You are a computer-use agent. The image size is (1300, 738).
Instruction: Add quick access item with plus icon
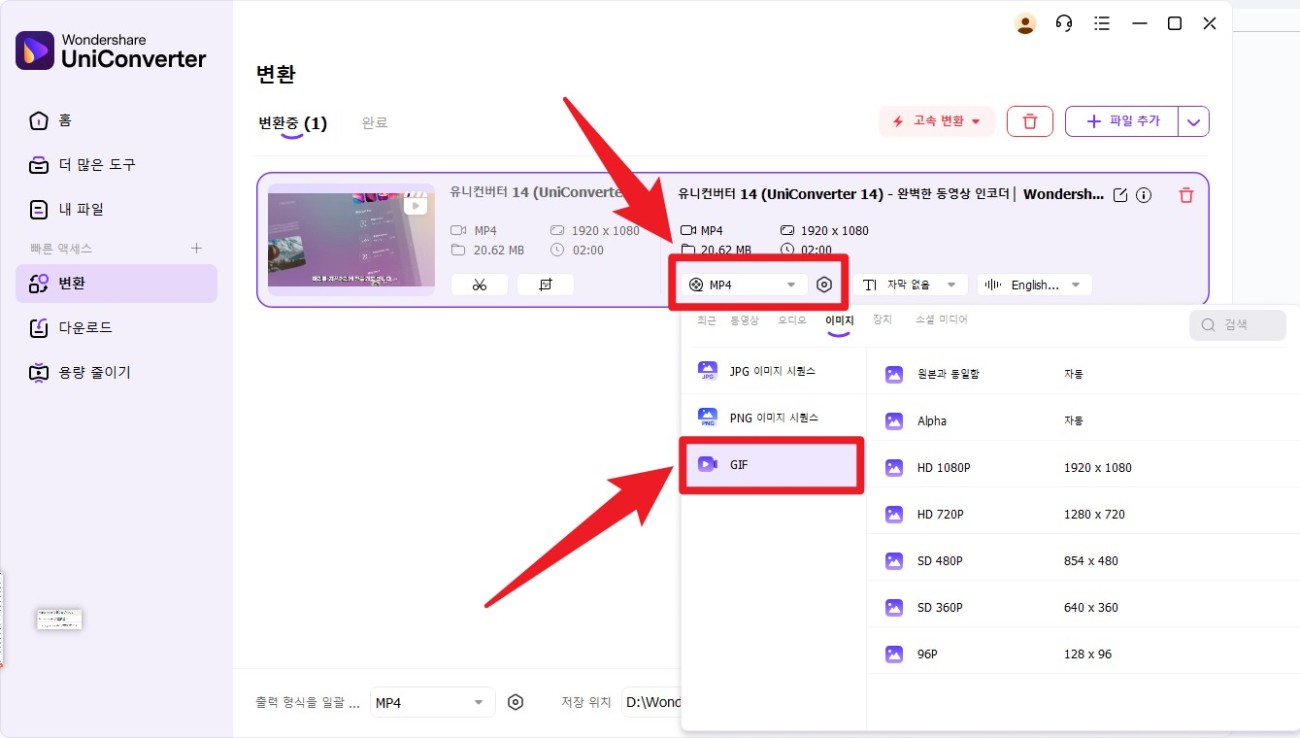[197, 248]
